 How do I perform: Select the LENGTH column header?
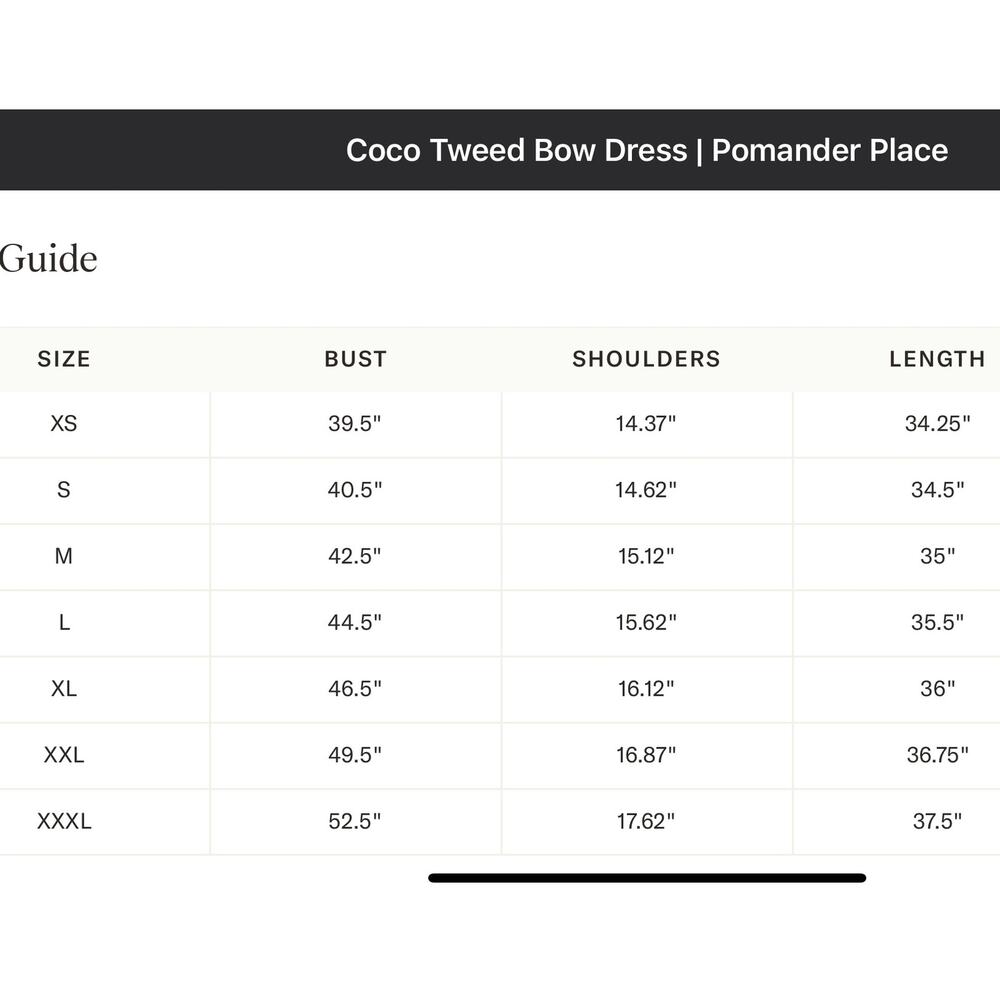click(937, 359)
